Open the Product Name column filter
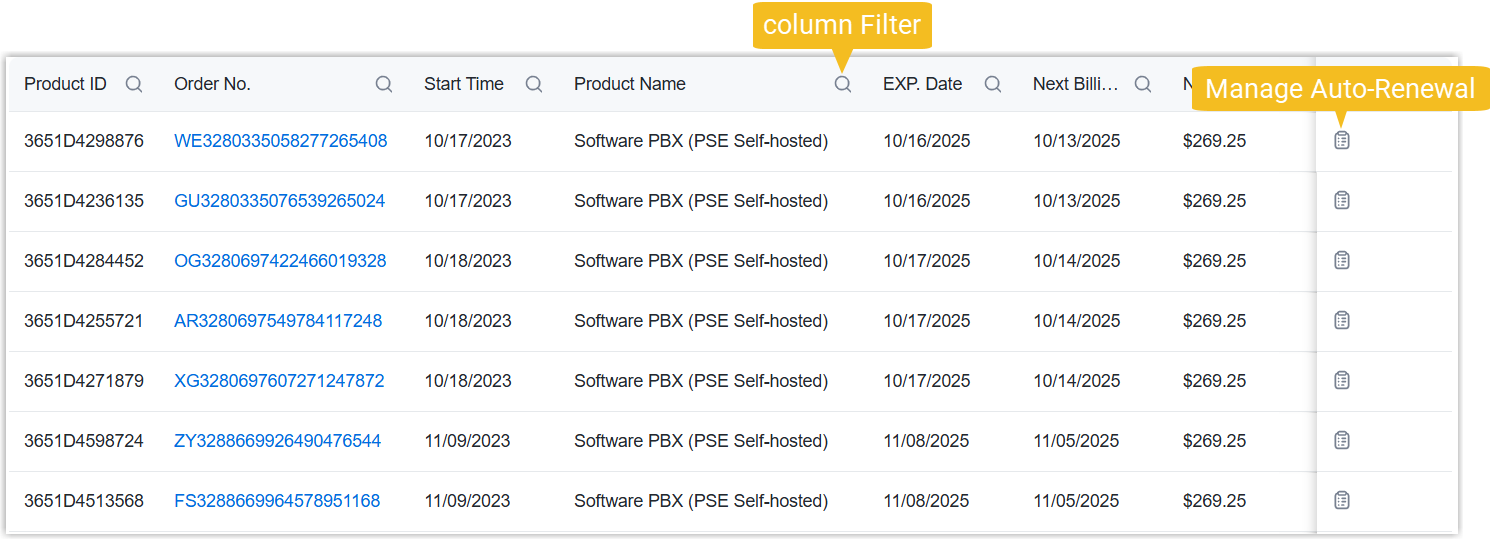The height and width of the screenshot is (540, 1492). 843,85
